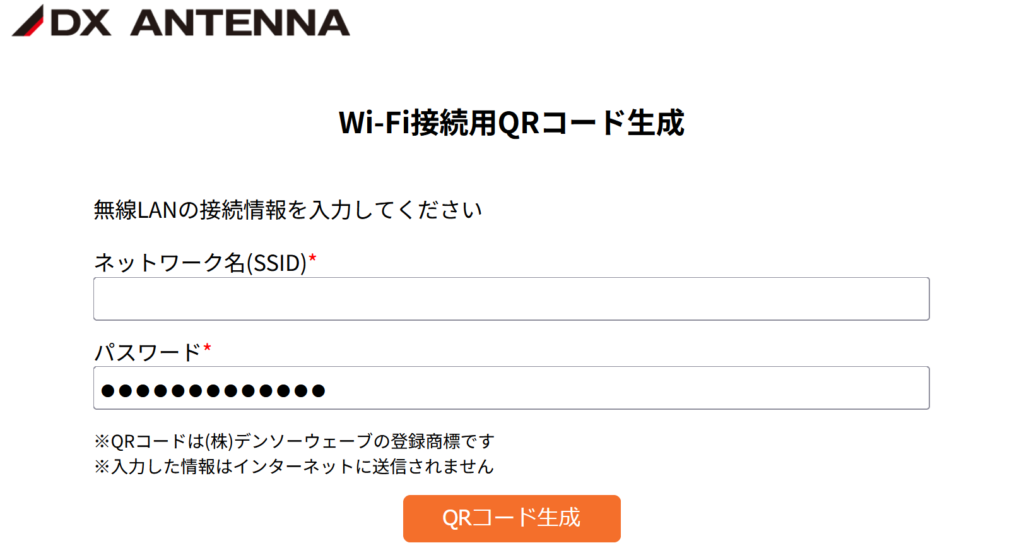Click the DX ANTENNA slash logo mark

click(27, 21)
